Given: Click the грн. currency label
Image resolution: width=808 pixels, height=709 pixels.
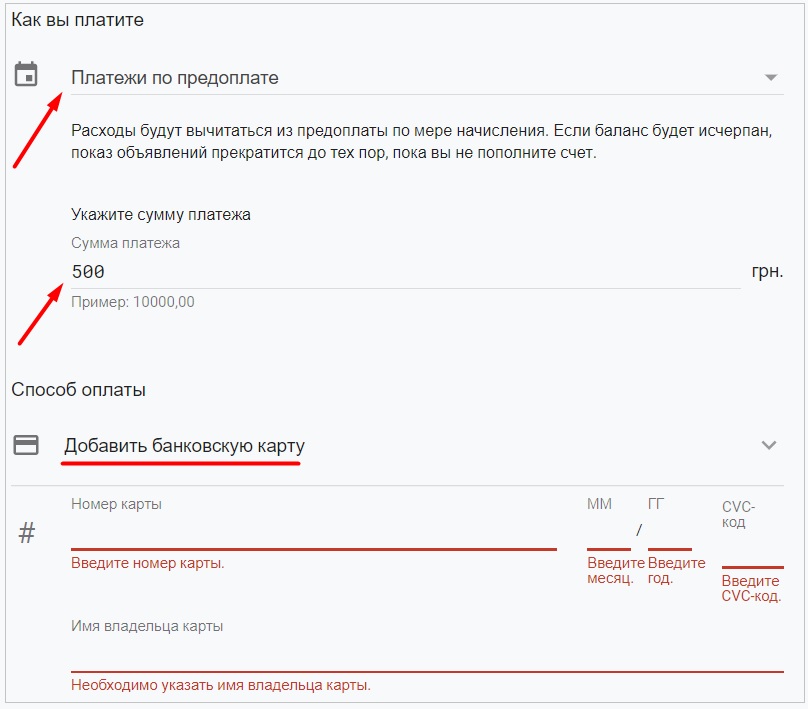Looking at the screenshot, I should pyautogui.click(x=767, y=272).
